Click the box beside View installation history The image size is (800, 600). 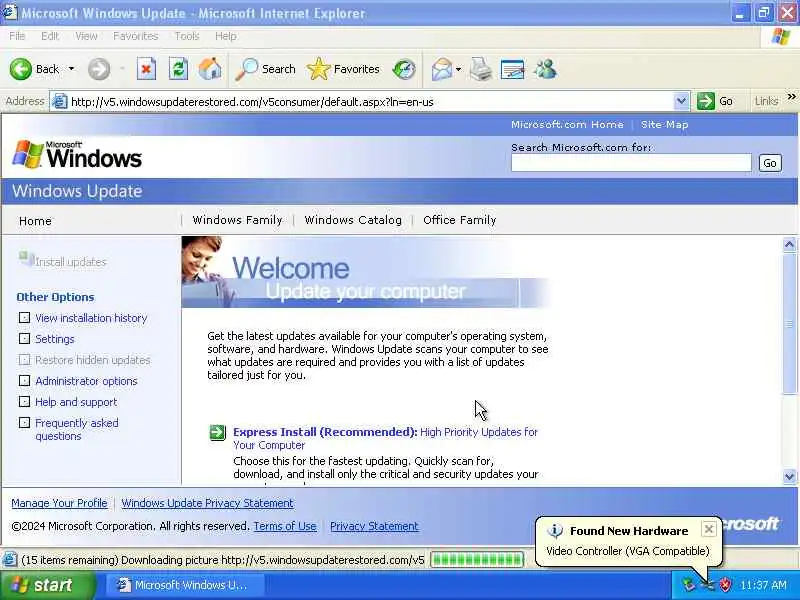[24, 317]
